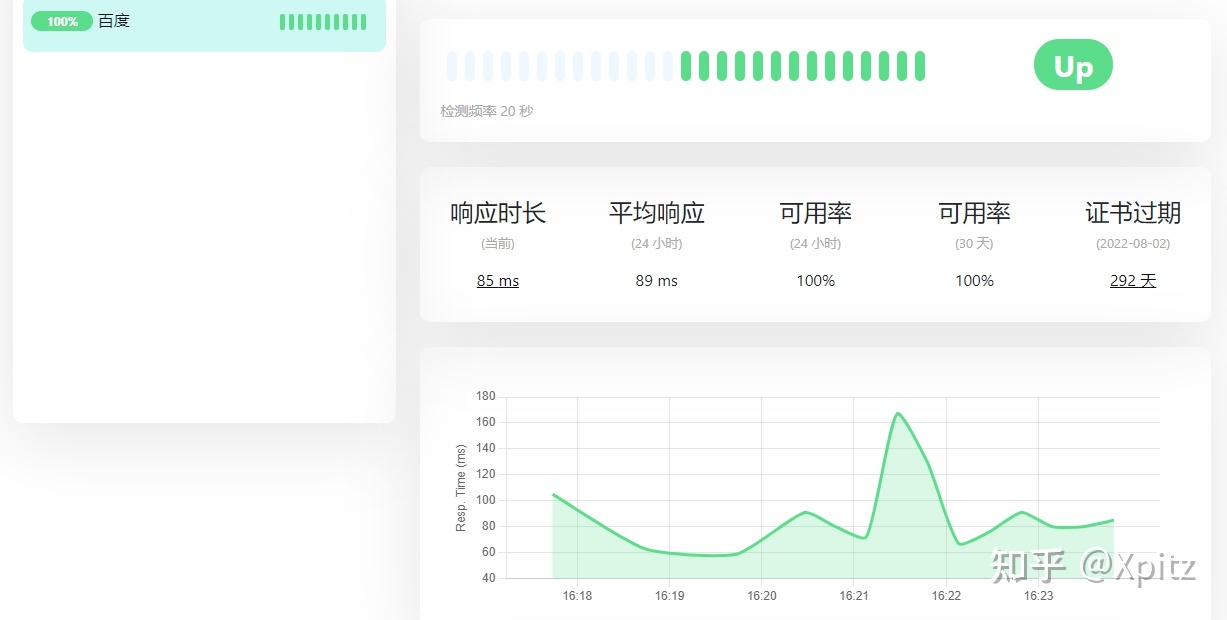Click the 100 value on chart Y axis
1227x620 pixels.
(x=486, y=500)
